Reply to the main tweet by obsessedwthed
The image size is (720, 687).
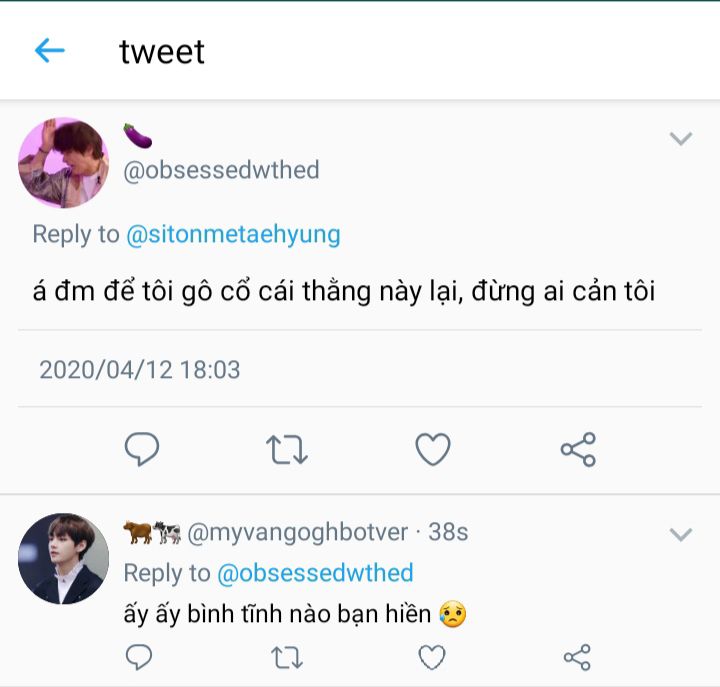[142, 450]
